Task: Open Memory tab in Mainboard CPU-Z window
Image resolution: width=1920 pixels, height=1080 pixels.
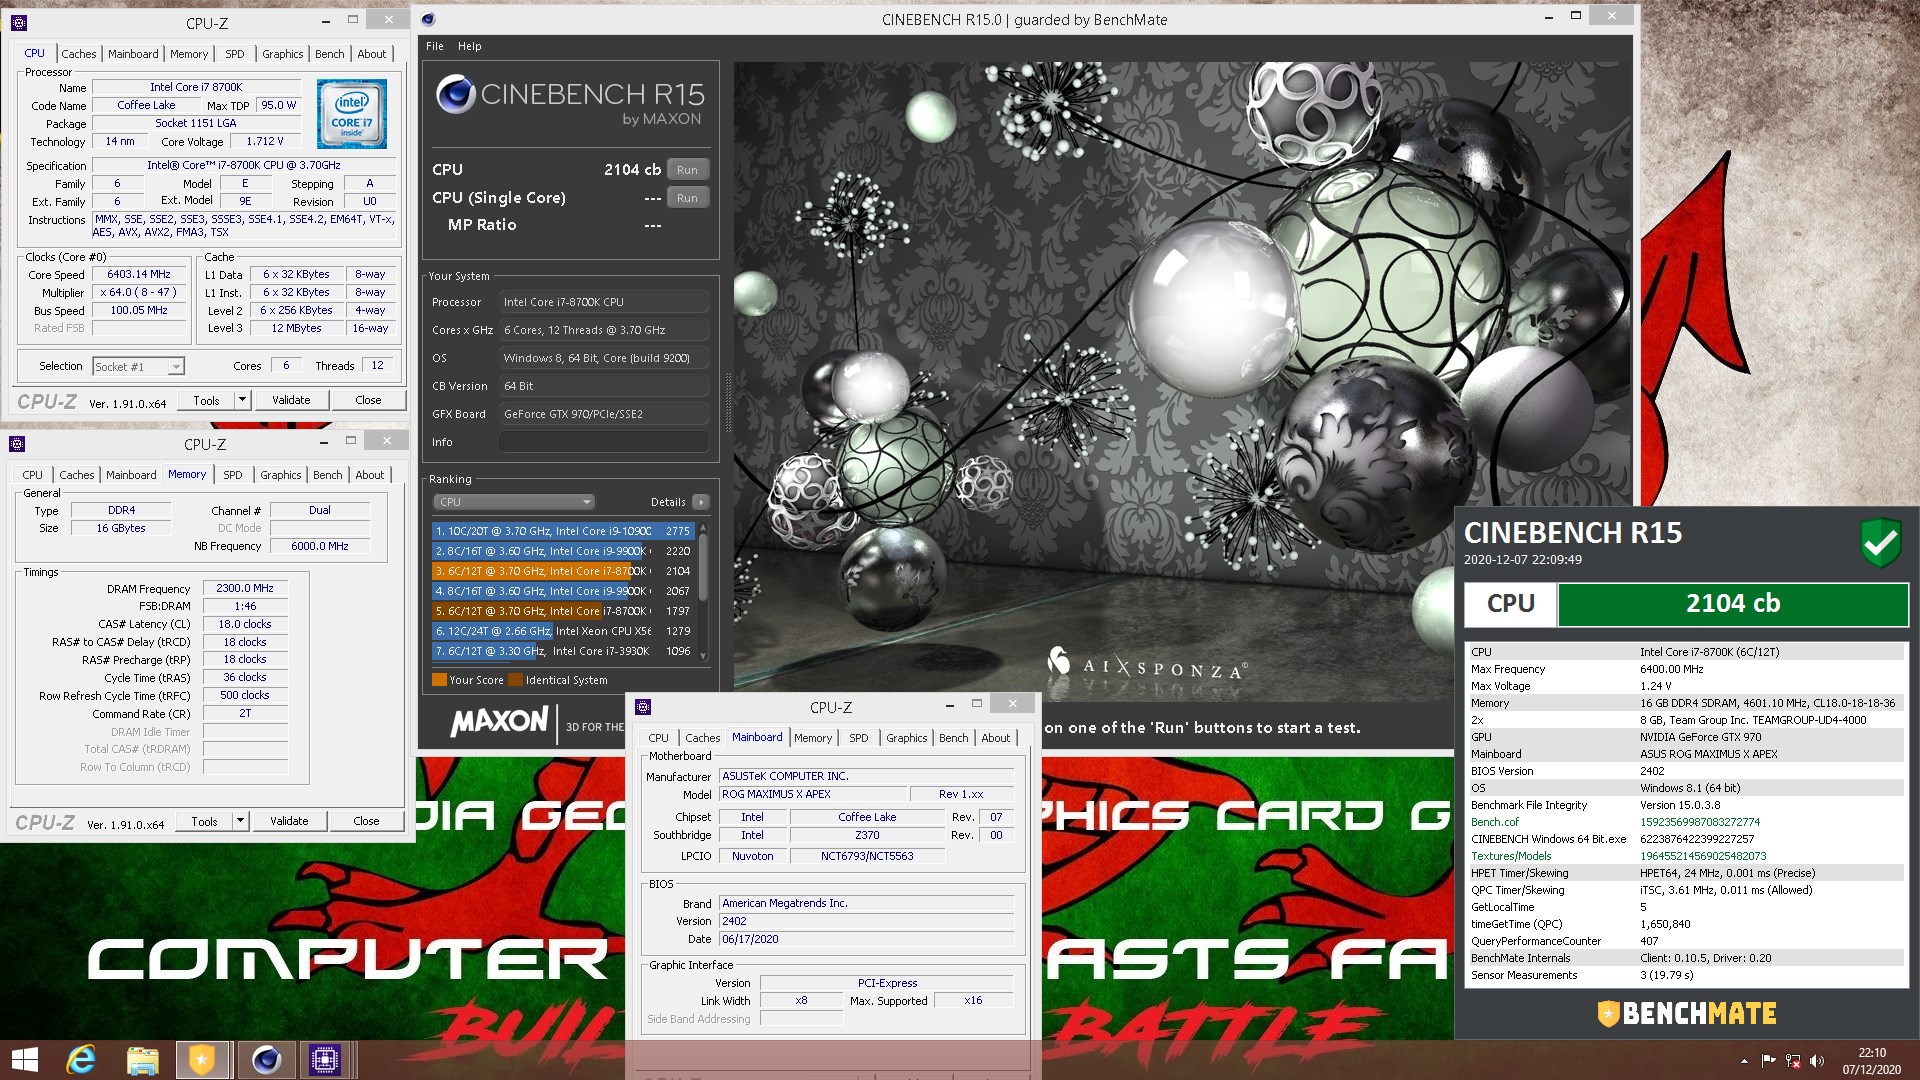Action: tap(812, 738)
